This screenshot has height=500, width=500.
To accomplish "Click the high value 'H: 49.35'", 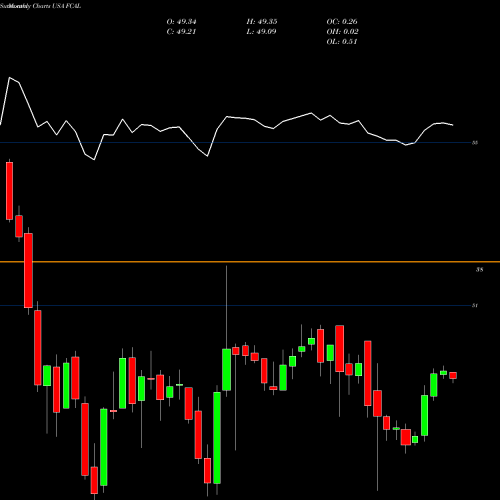I will [x=262, y=22].
